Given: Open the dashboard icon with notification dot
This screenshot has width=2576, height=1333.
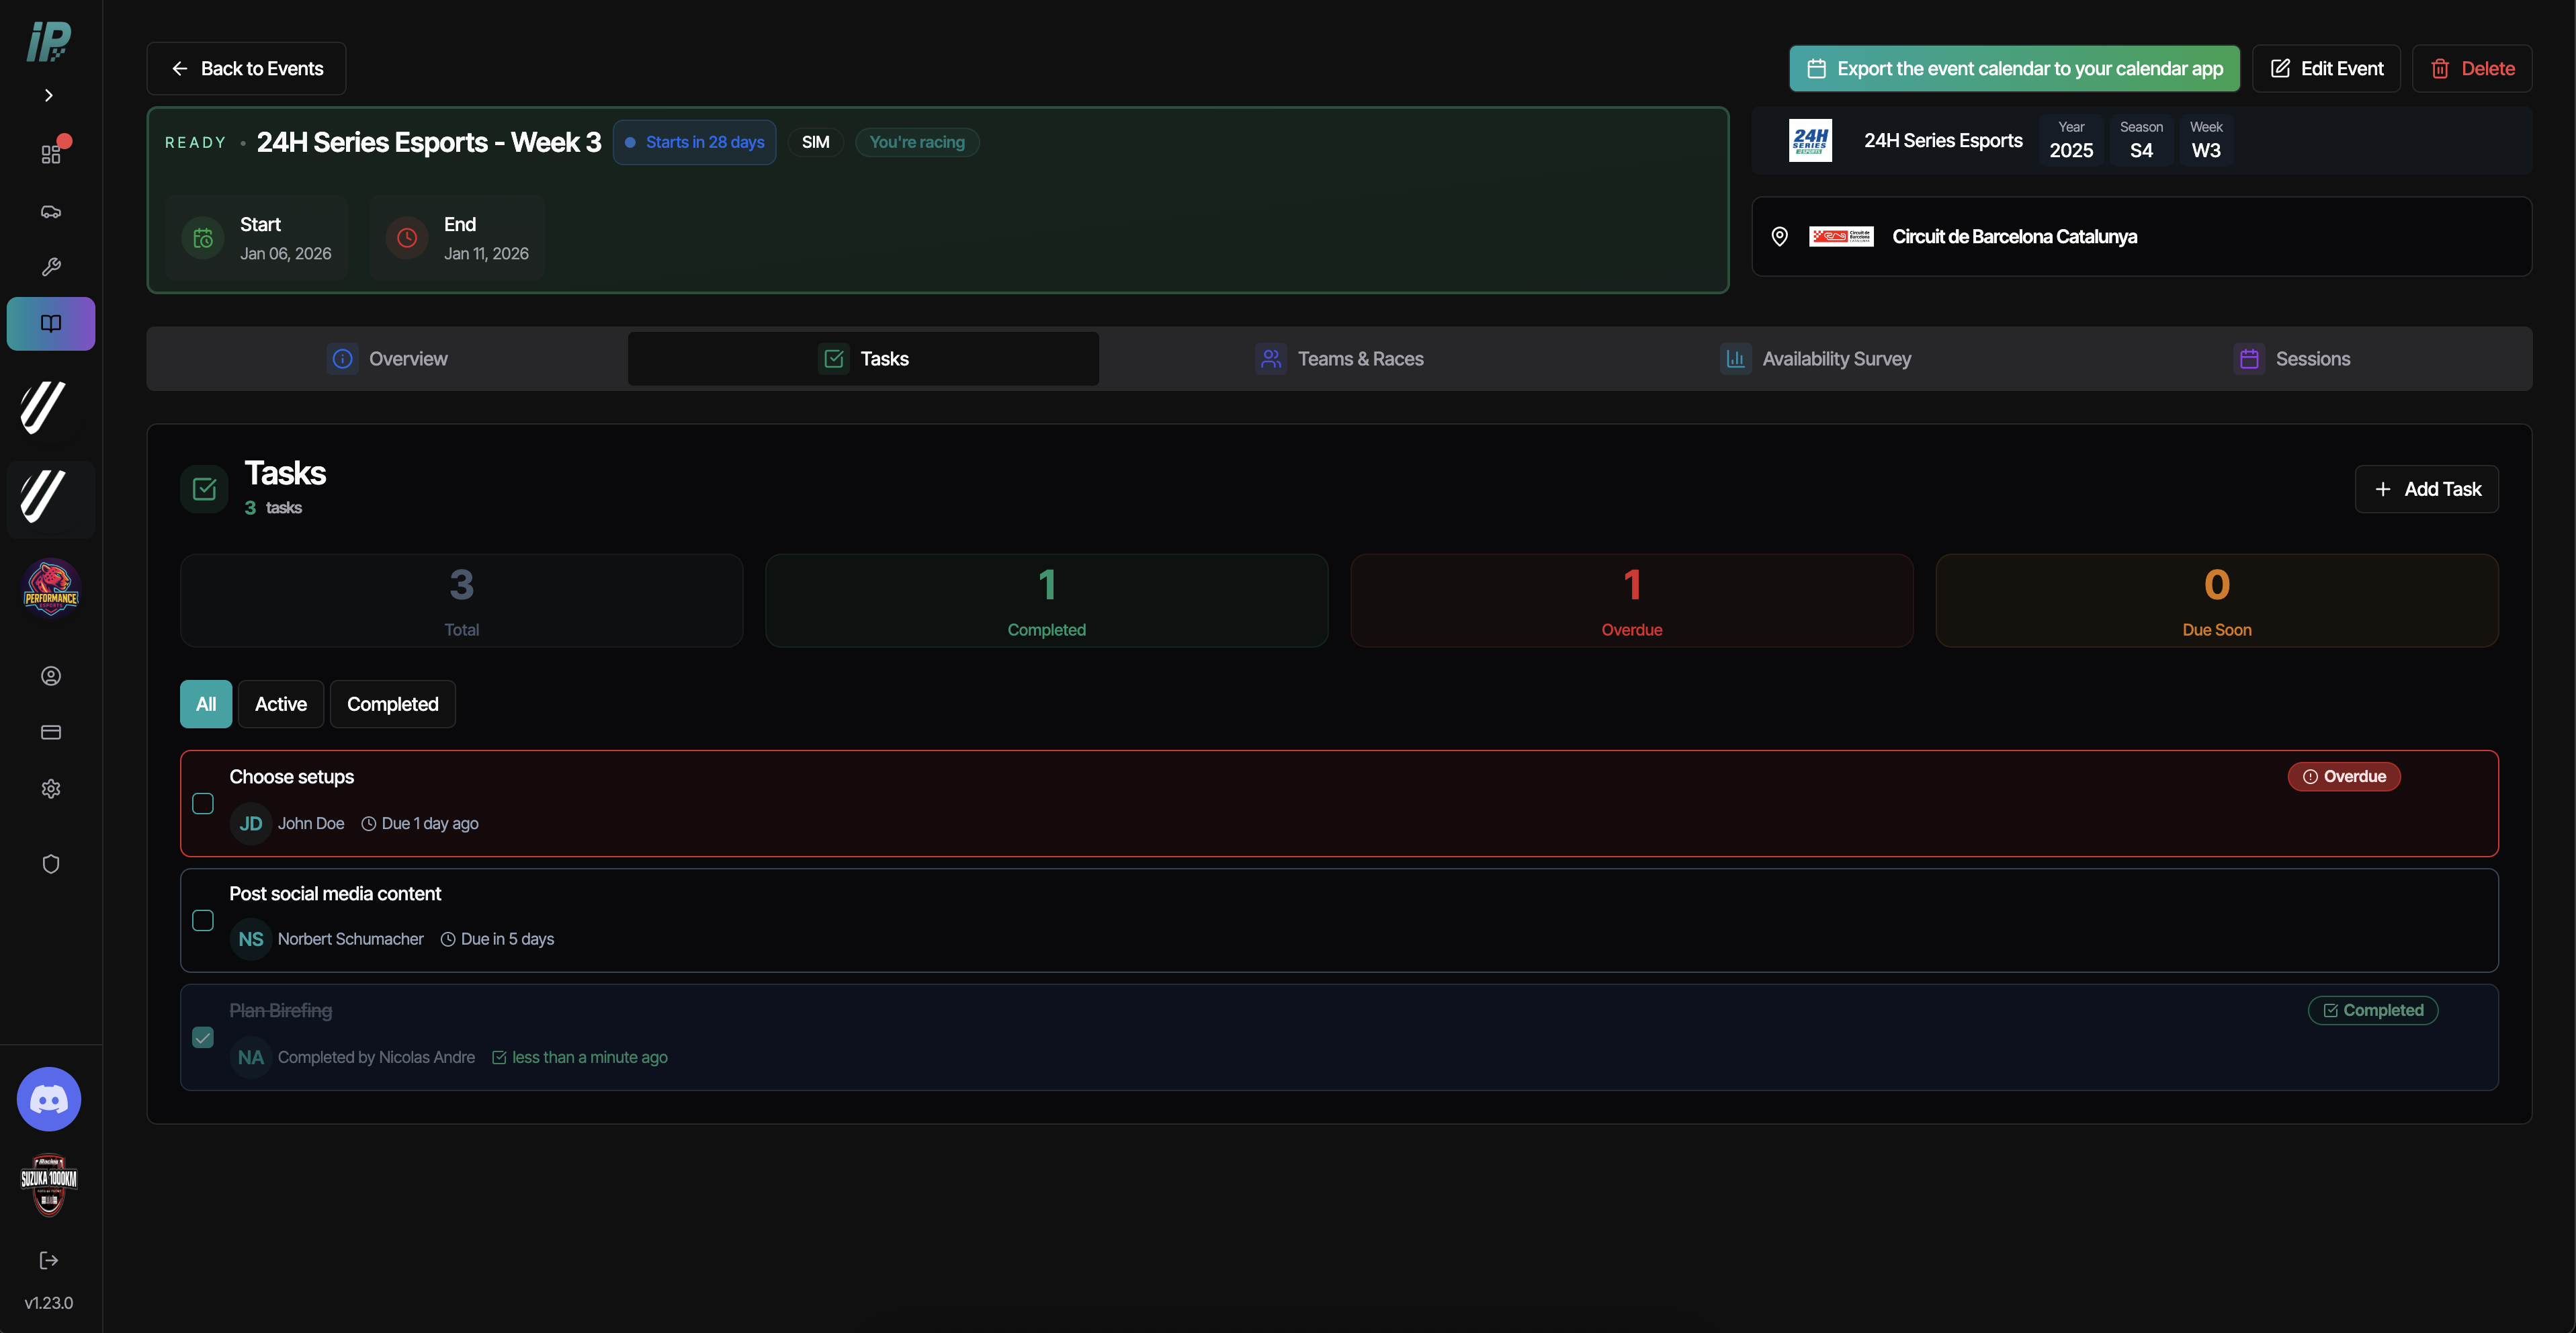Looking at the screenshot, I should click(51, 153).
